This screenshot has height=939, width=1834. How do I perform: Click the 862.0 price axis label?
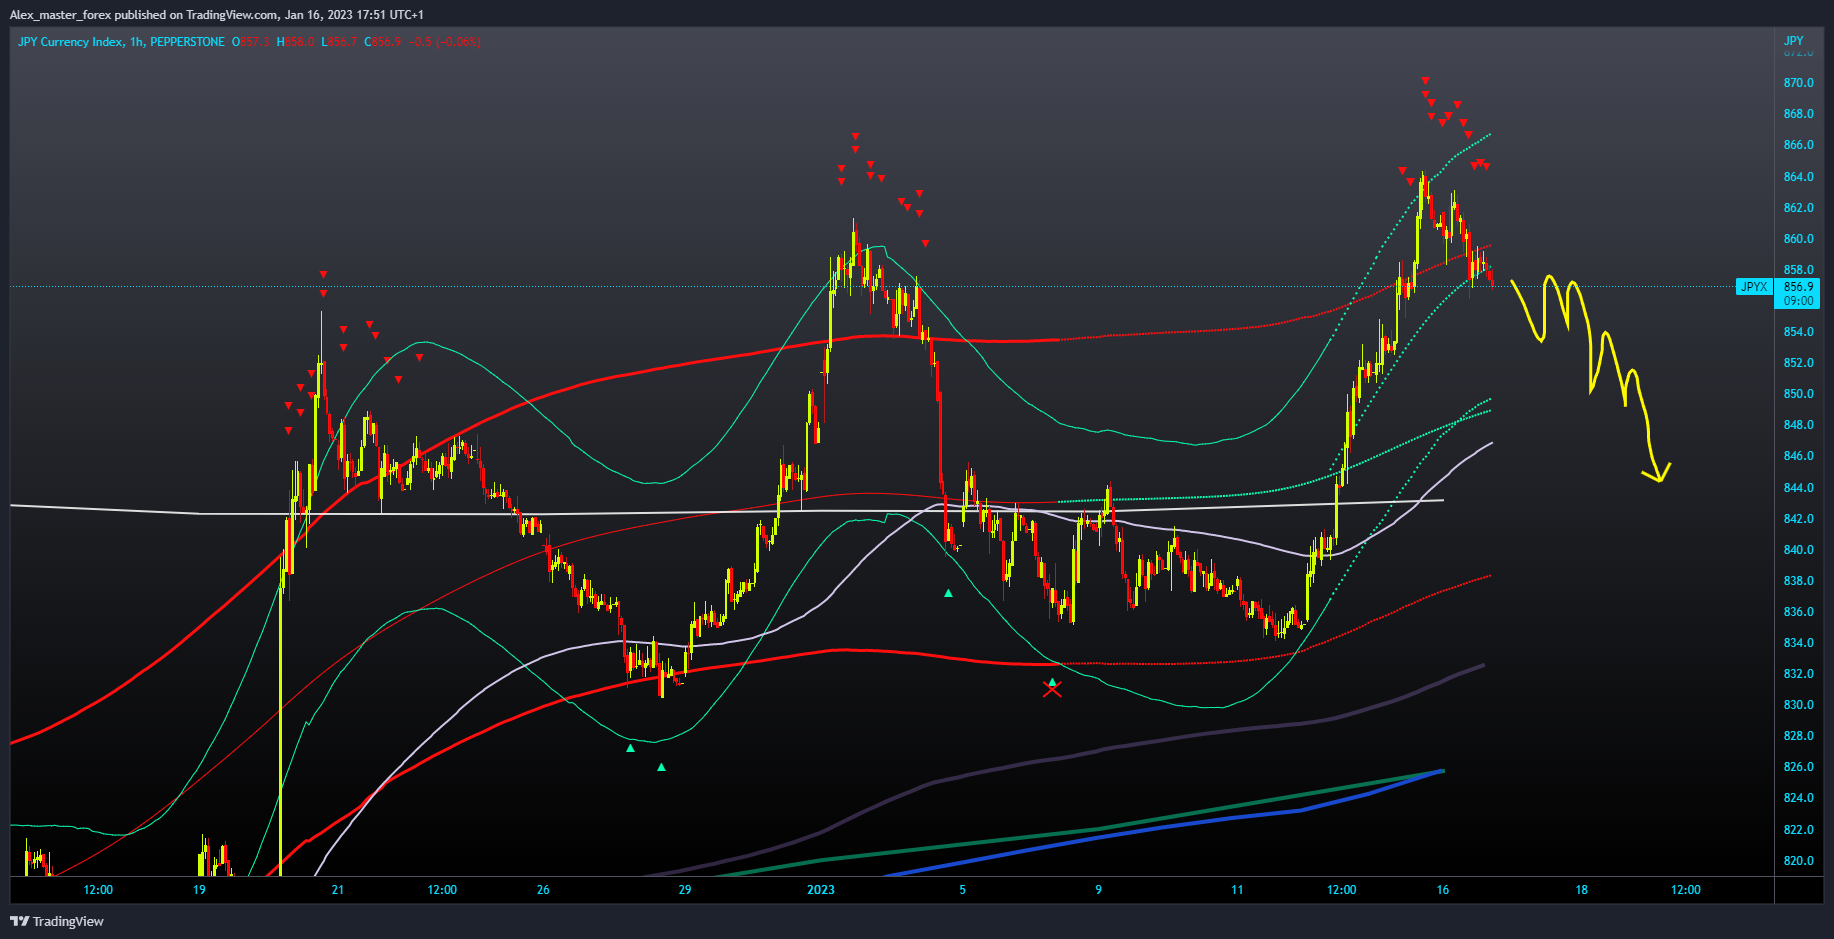1798,208
